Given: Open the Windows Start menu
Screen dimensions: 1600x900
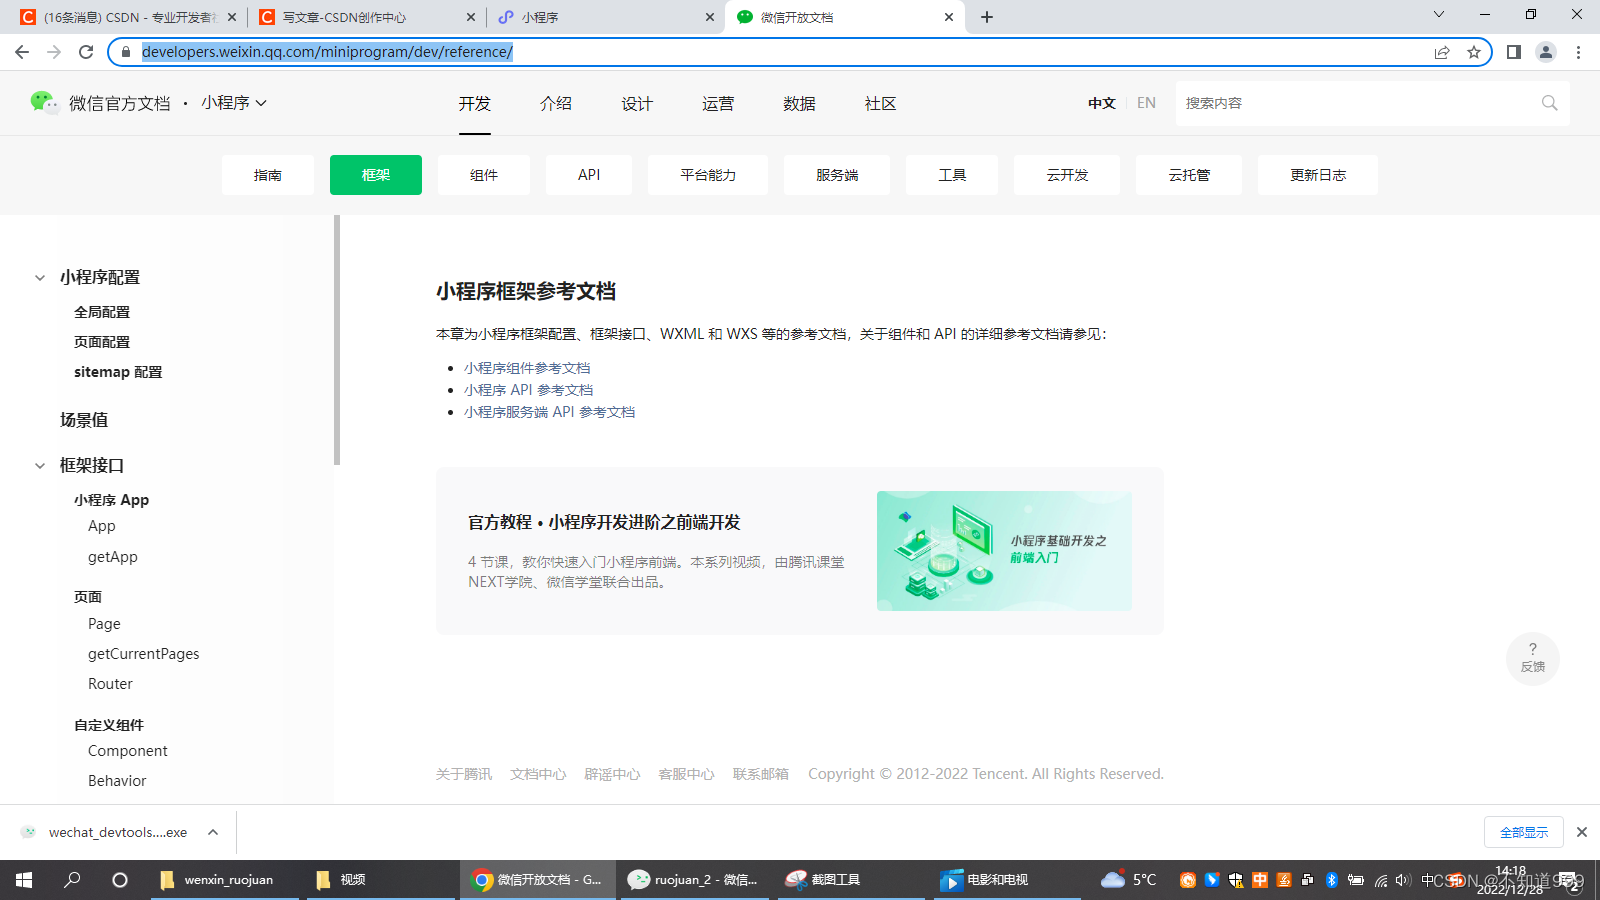Looking at the screenshot, I should tap(24, 880).
